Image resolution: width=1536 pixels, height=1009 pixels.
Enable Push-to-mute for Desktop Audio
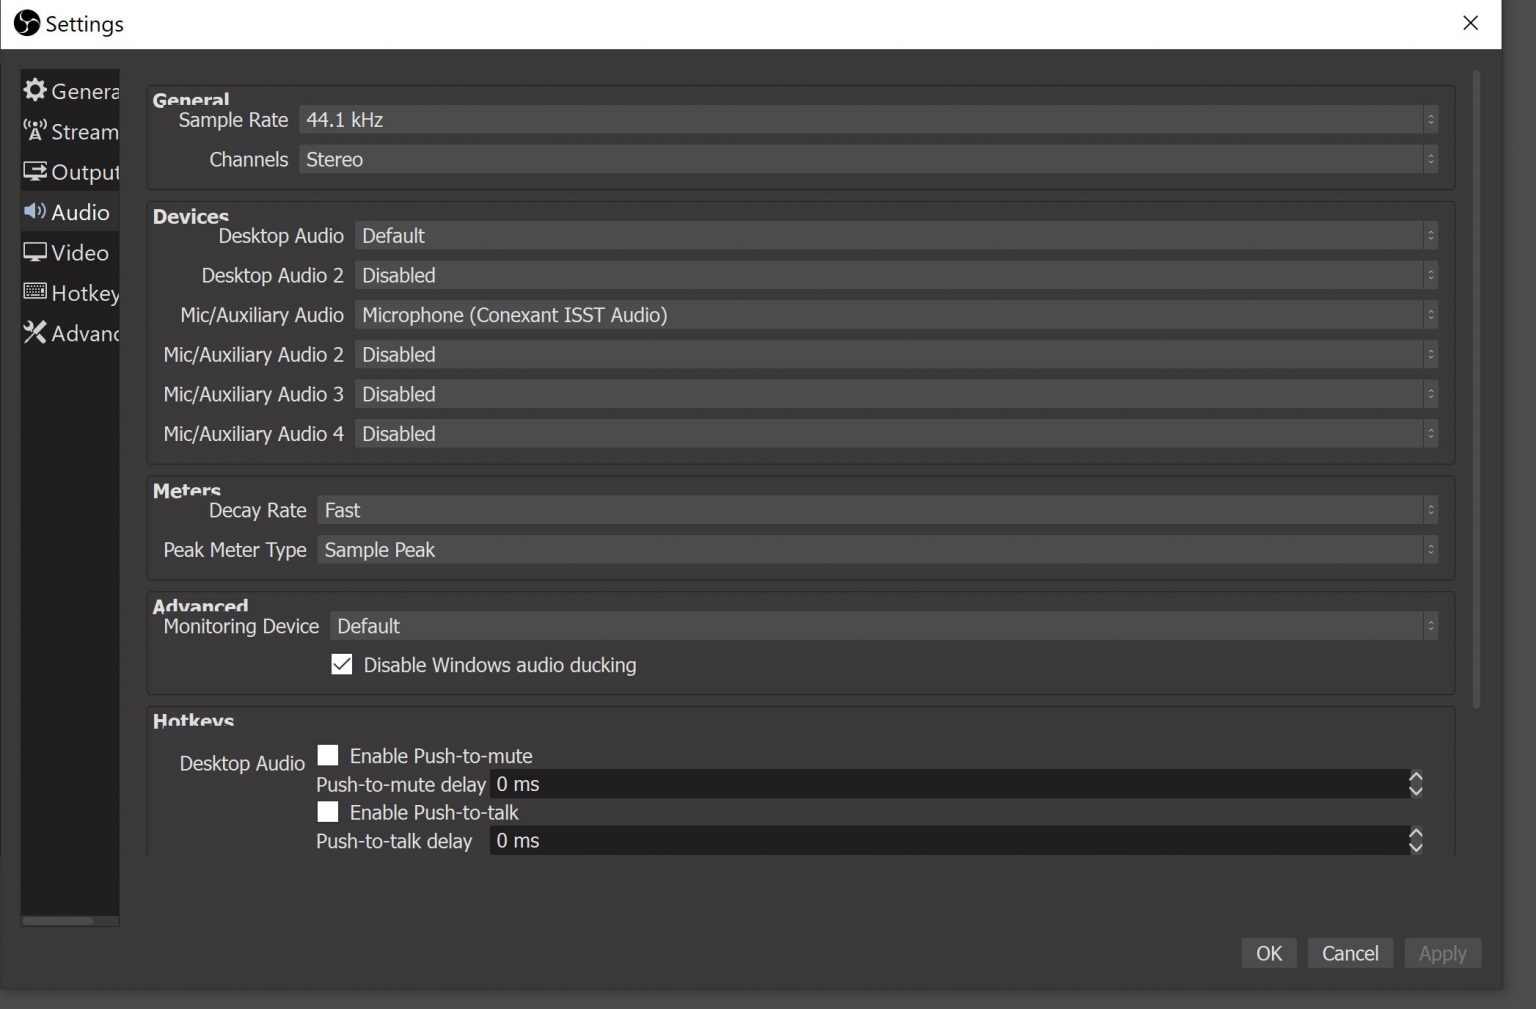(328, 755)
